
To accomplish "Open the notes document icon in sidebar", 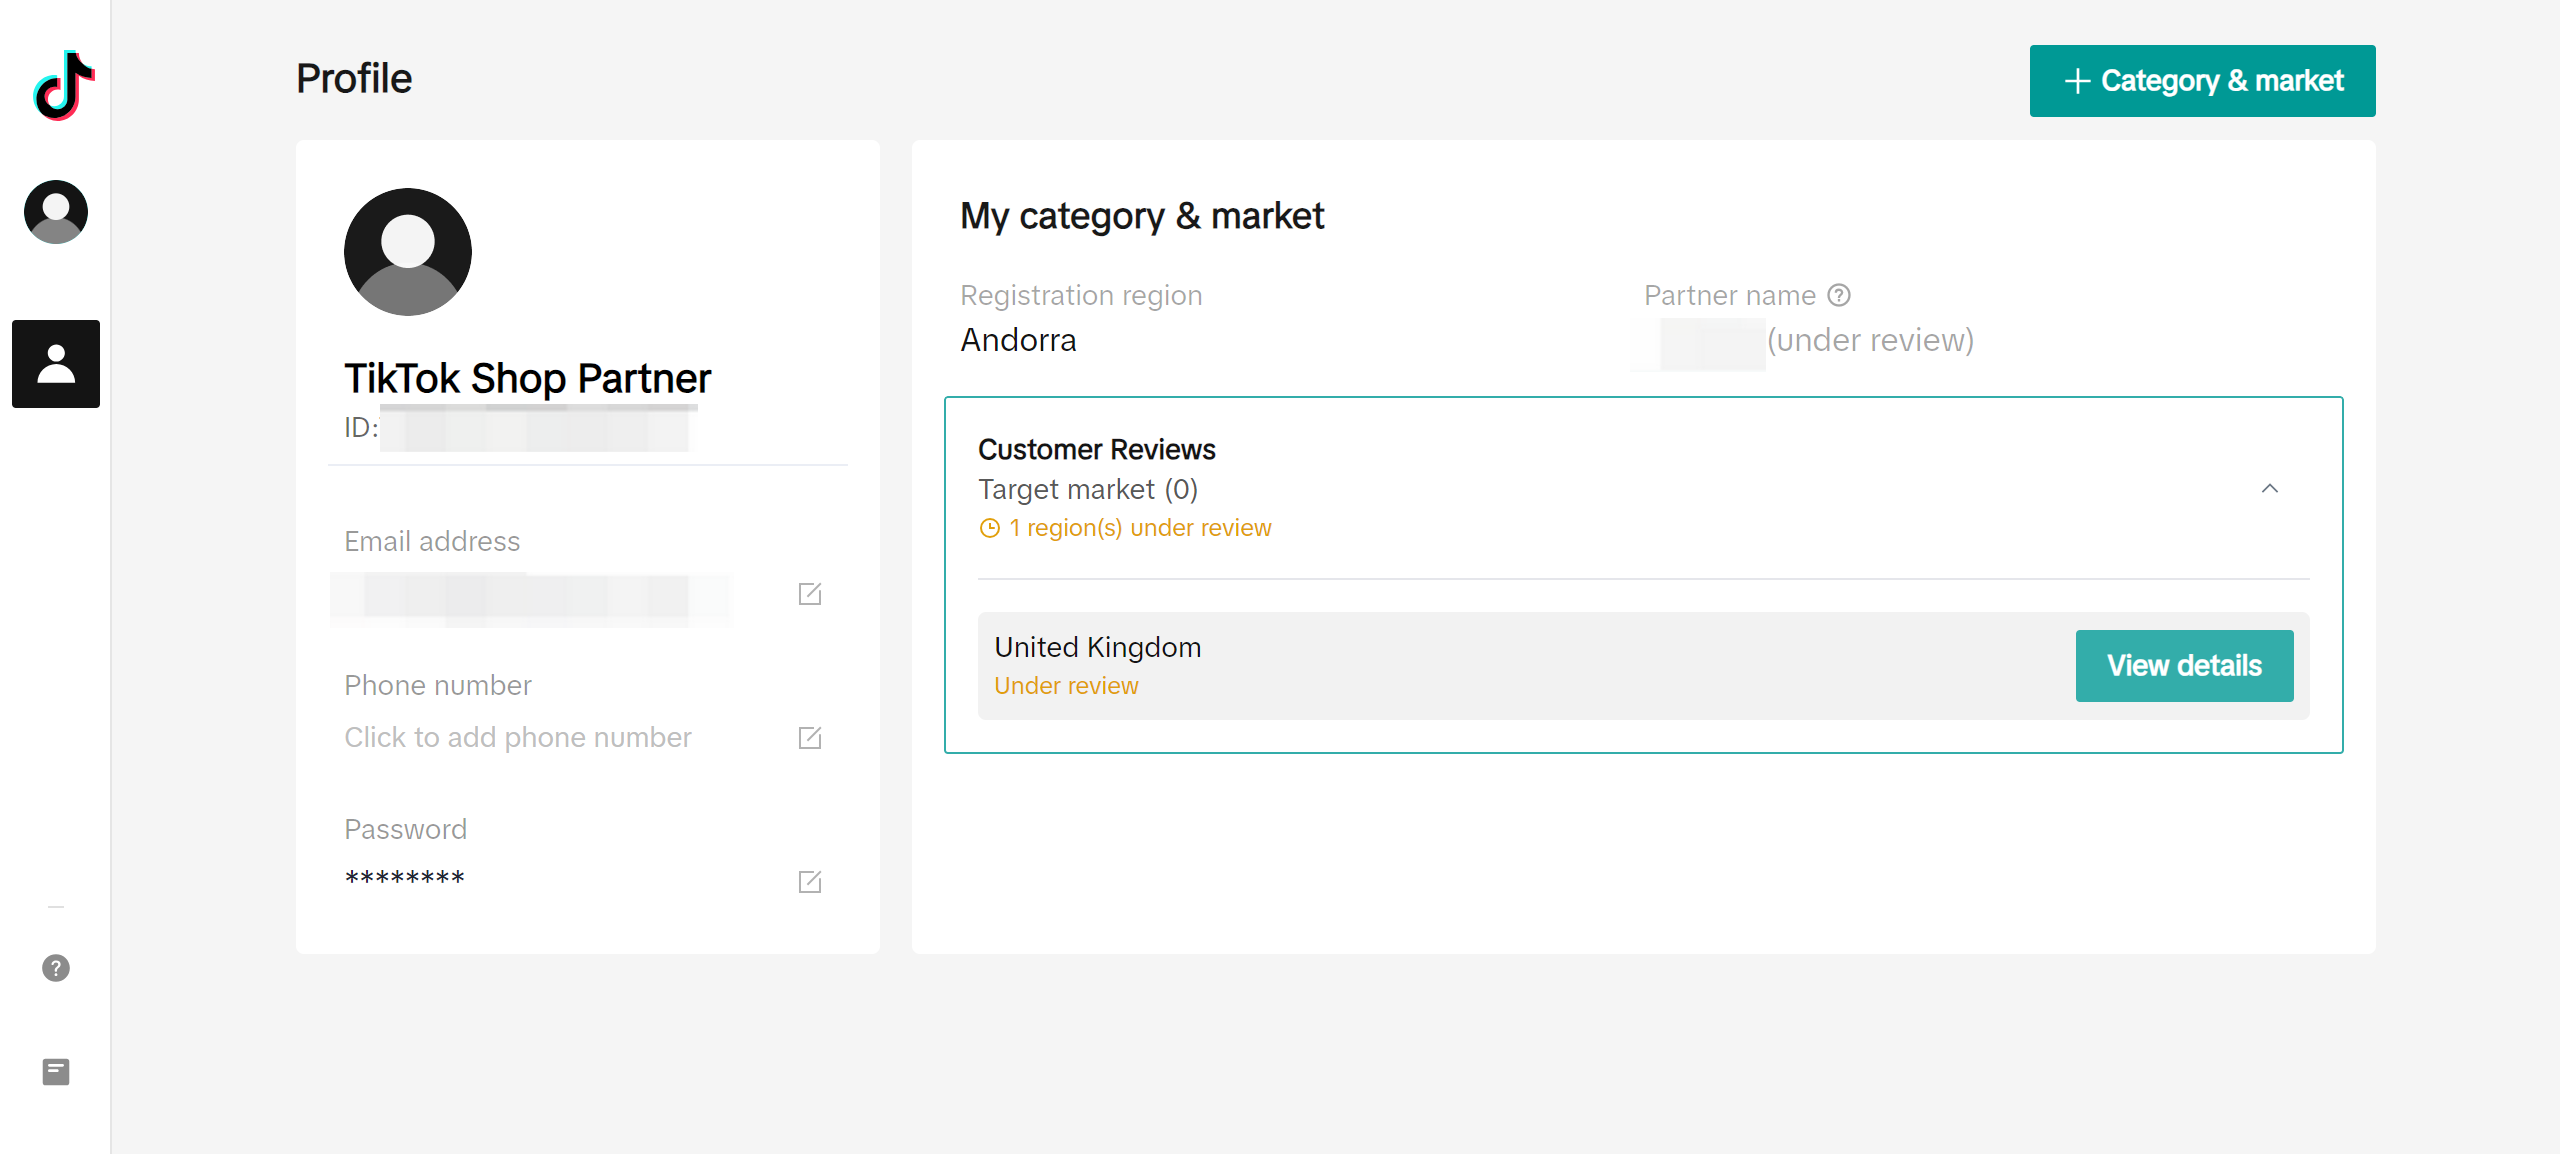I will click(56, 1072).
